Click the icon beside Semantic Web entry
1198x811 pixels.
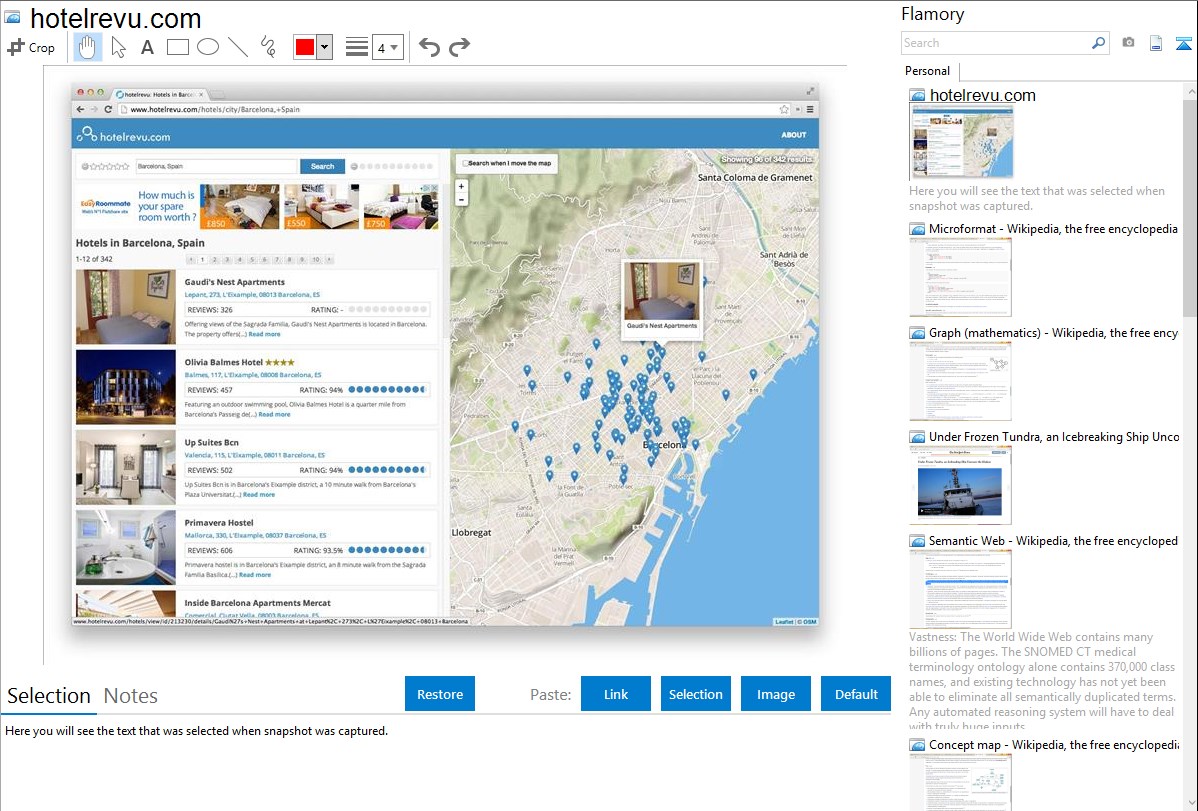point(917,541)
